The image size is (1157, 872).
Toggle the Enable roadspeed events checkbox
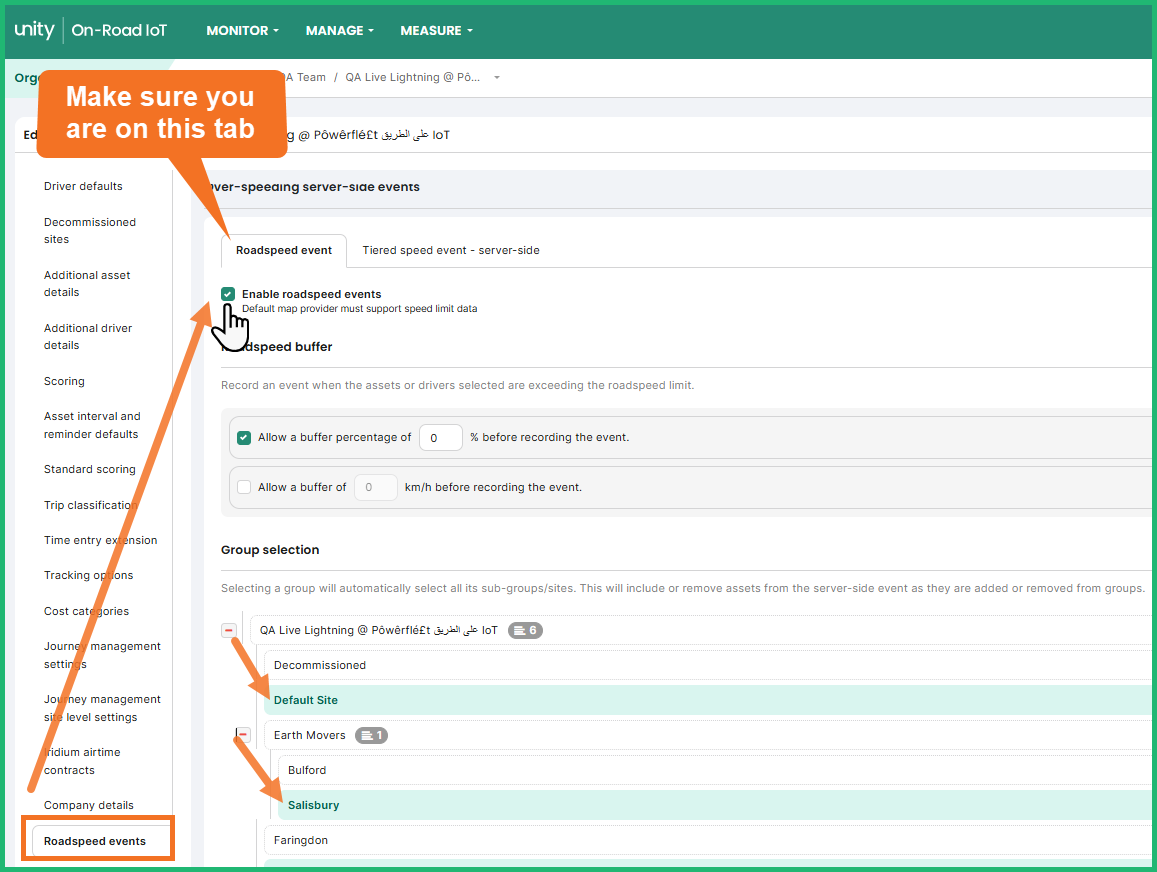[x=228, y=294]
